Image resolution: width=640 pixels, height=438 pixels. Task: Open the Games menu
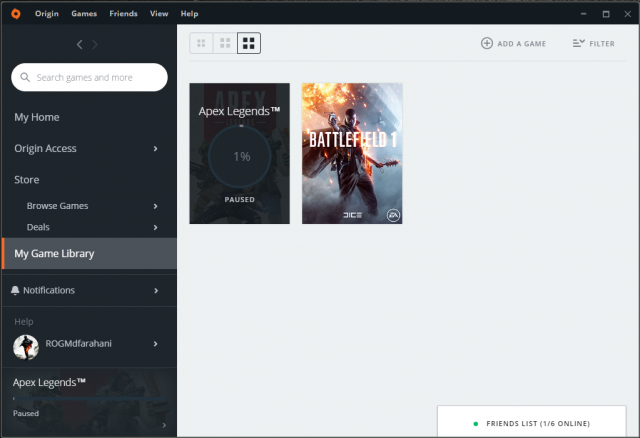coord(84,14)
